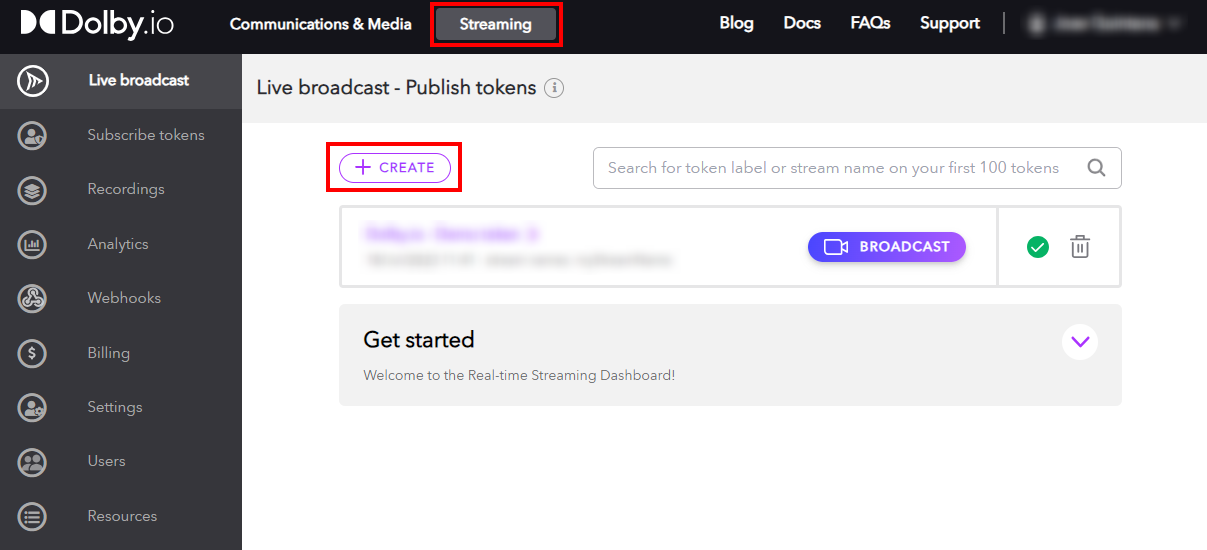Click the Recordings stack icon
The image size is (1207, 550).
click(33, 190)
